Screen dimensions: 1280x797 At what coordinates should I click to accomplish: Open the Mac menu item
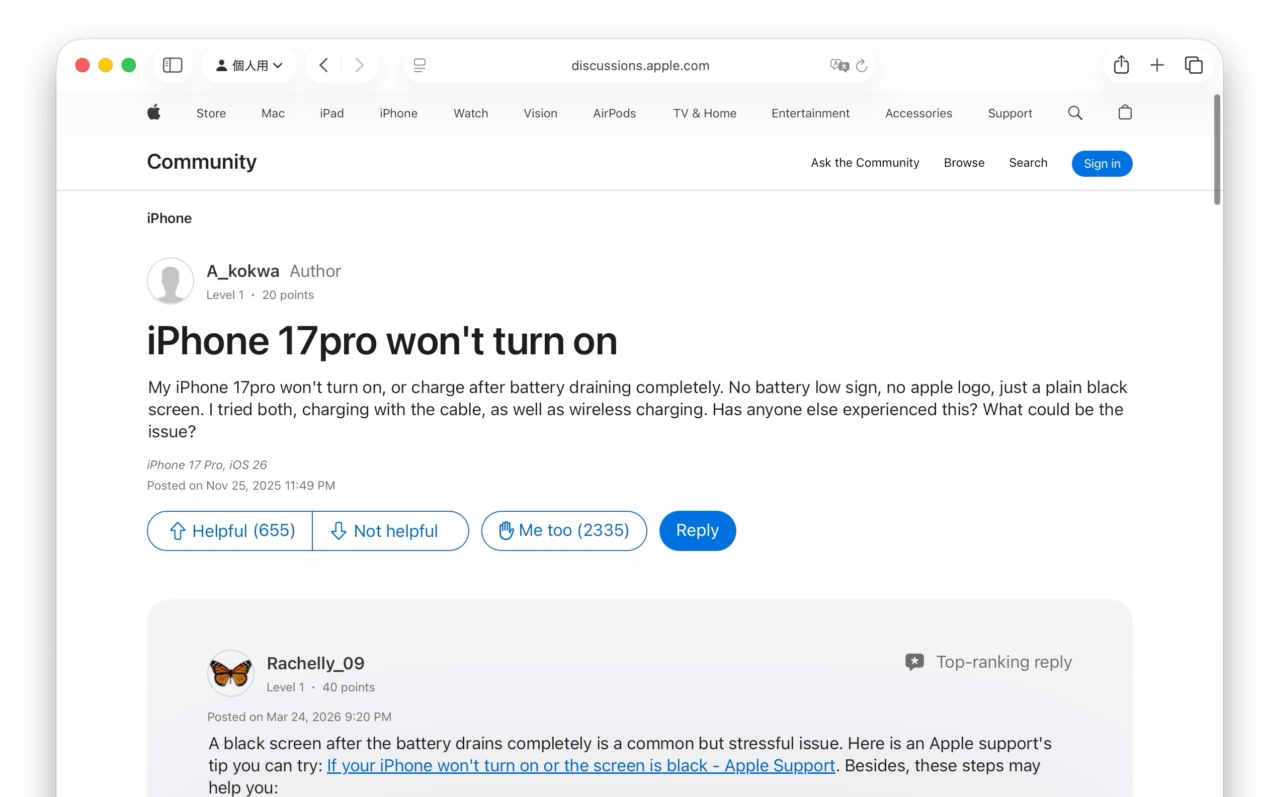tap(273, 113)
